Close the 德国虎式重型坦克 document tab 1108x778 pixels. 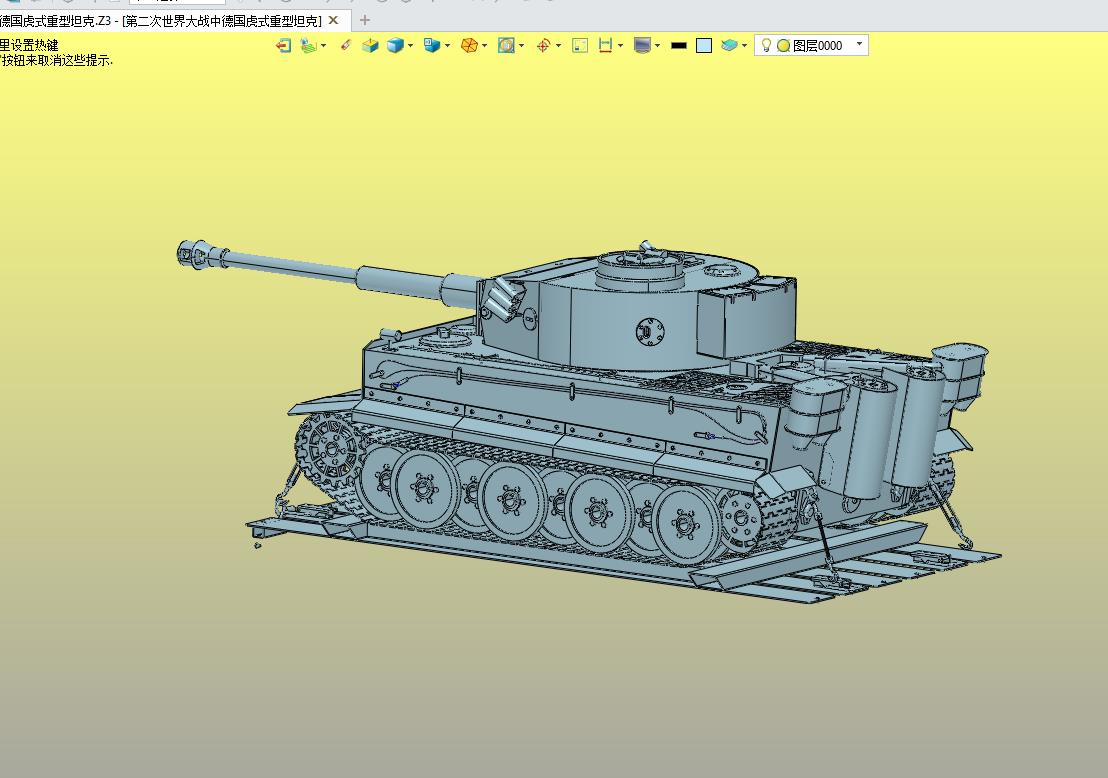pyautogui.click(x=334, y=20)
